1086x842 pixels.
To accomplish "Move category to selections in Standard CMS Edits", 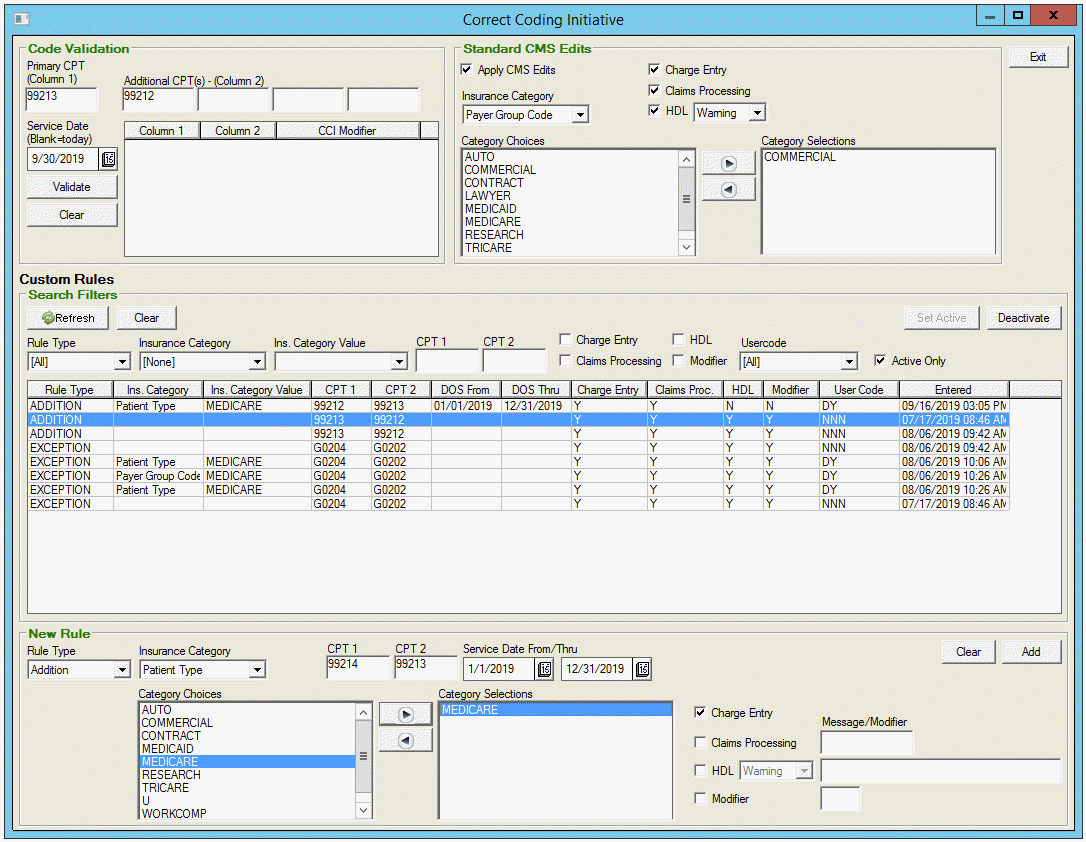I will click(728, 163).
